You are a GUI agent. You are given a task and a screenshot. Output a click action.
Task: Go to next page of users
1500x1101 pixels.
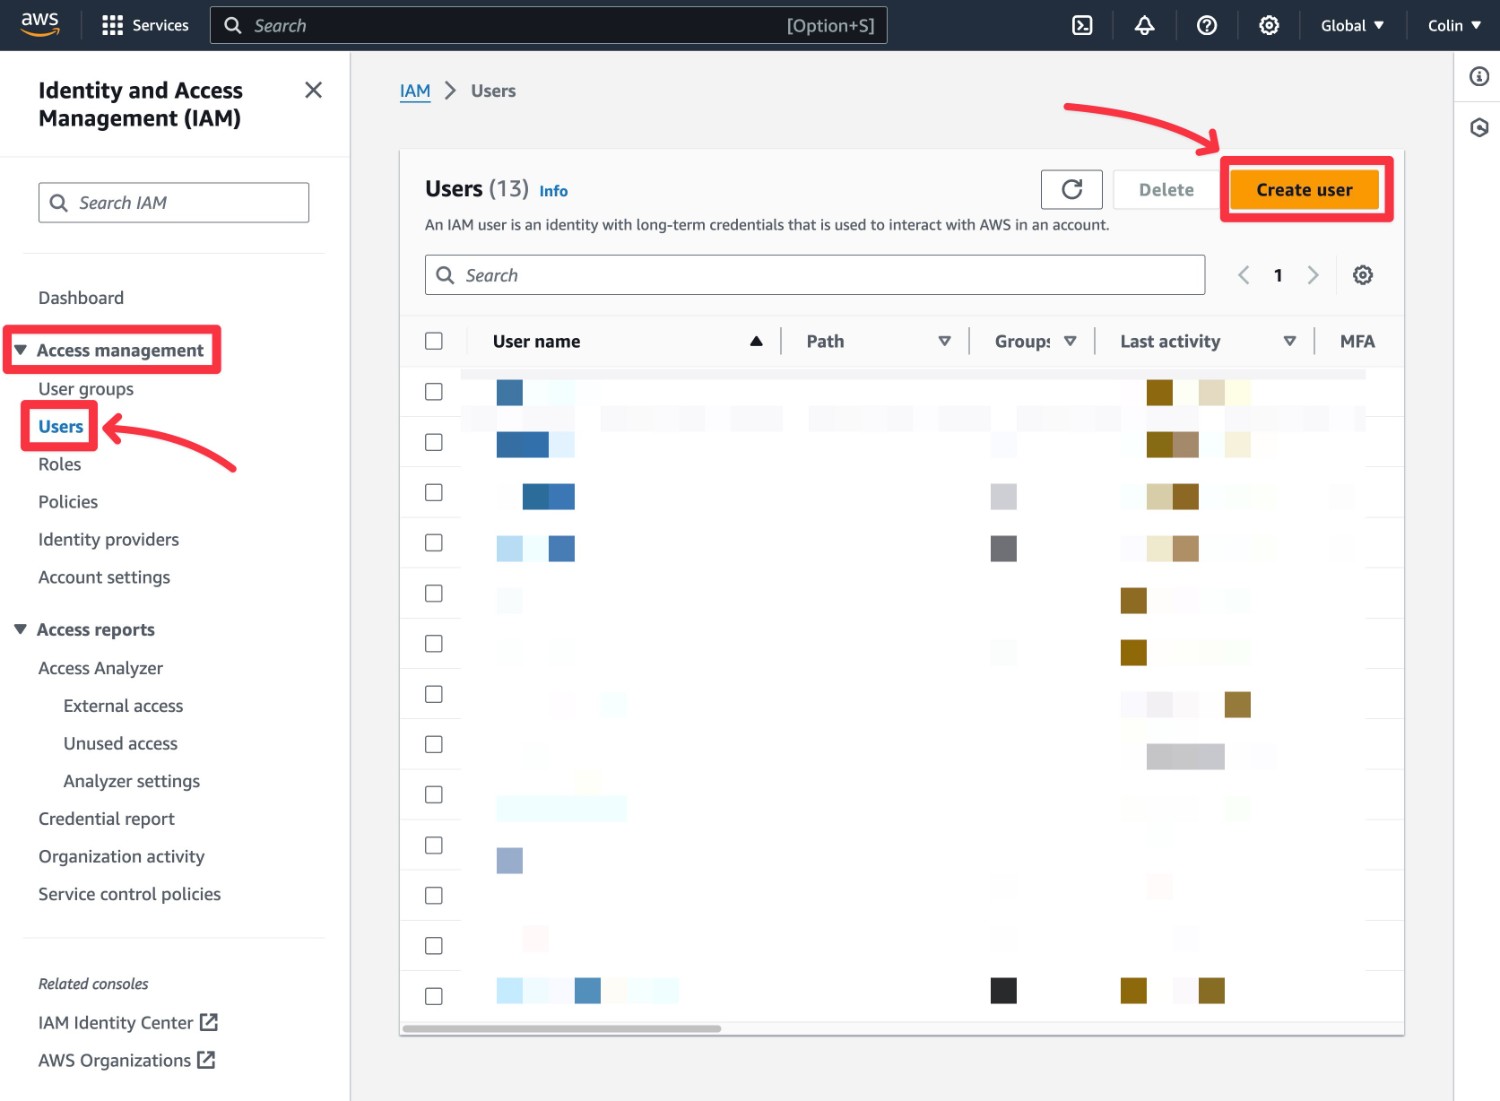tap(1313, 275)
